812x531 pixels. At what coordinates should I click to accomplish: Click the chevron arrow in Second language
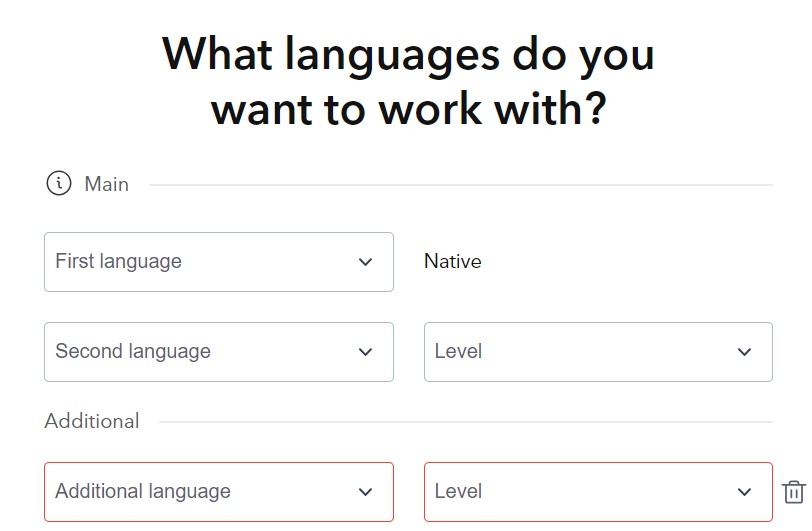[x=365, y=352]
